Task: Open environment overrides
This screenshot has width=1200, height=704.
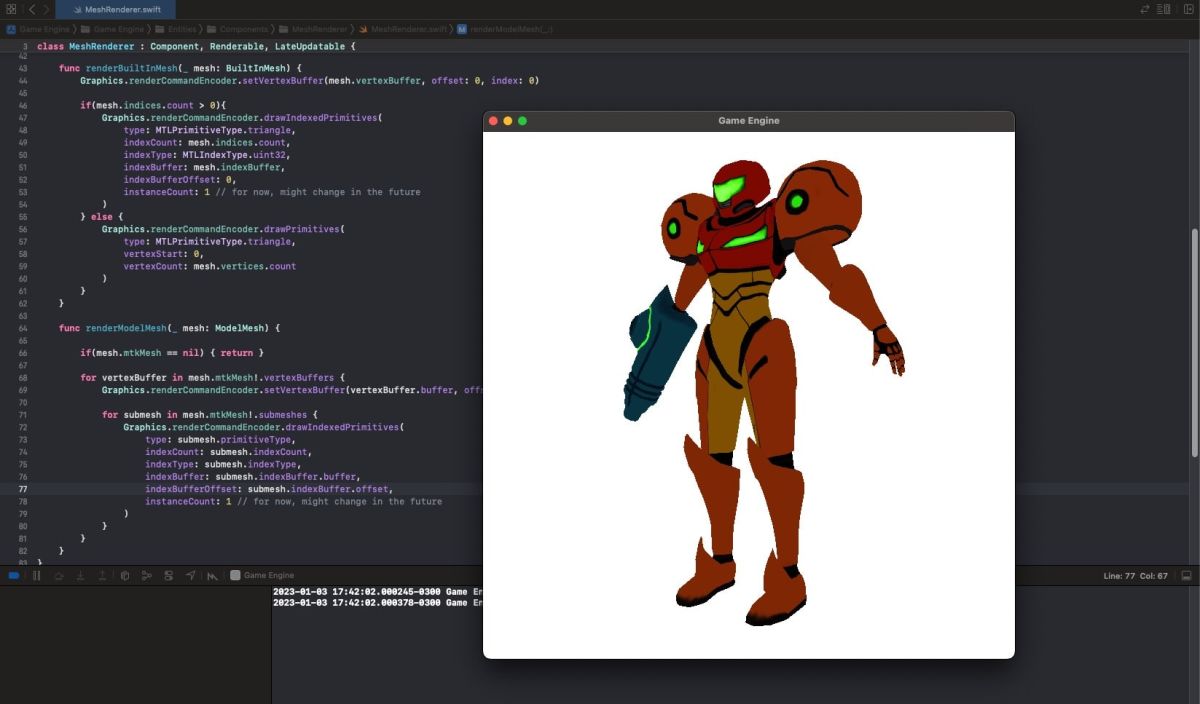Action: click(x=169, y=576)
